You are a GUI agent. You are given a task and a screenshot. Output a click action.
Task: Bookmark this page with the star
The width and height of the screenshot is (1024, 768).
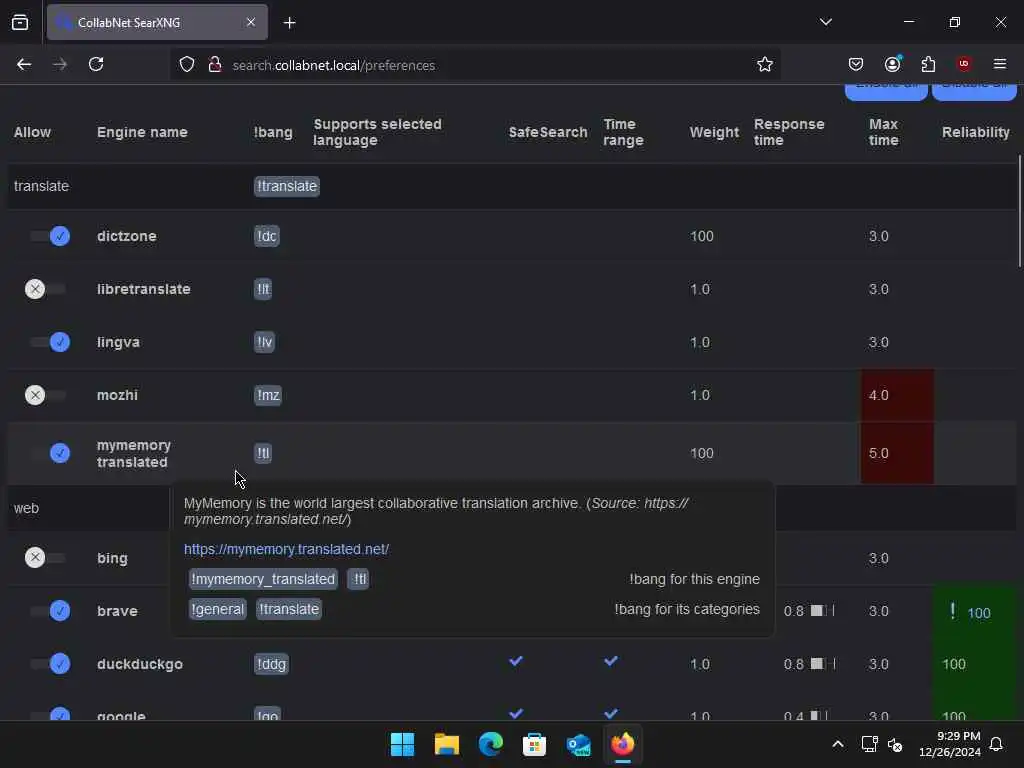pyautogui.click(x=765, y=65)
